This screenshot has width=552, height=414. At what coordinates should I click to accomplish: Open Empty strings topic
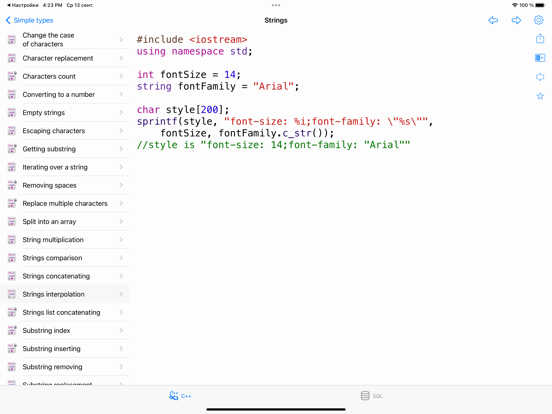(65, 113)
